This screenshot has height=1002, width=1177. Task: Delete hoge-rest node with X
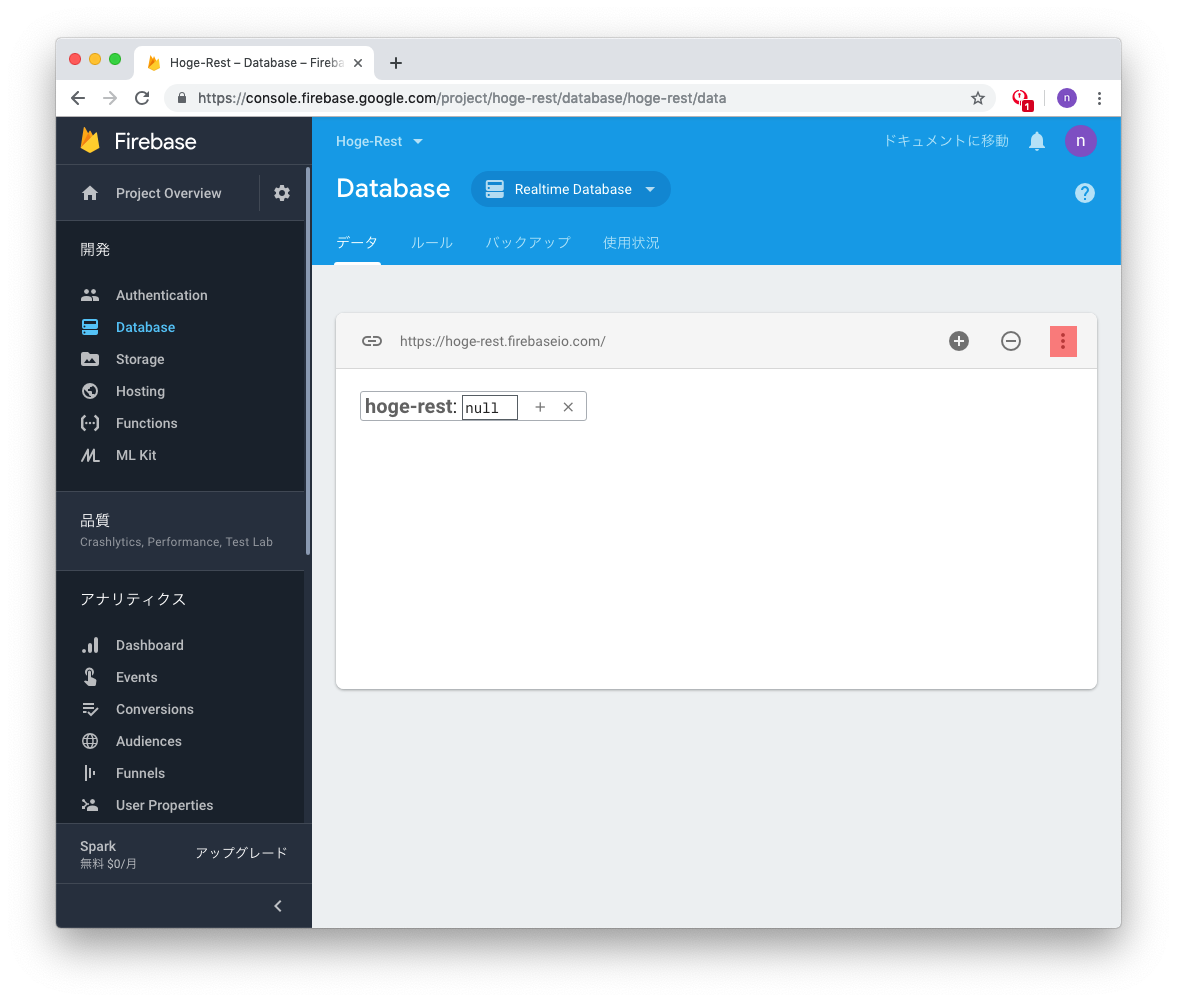point(568,407)
